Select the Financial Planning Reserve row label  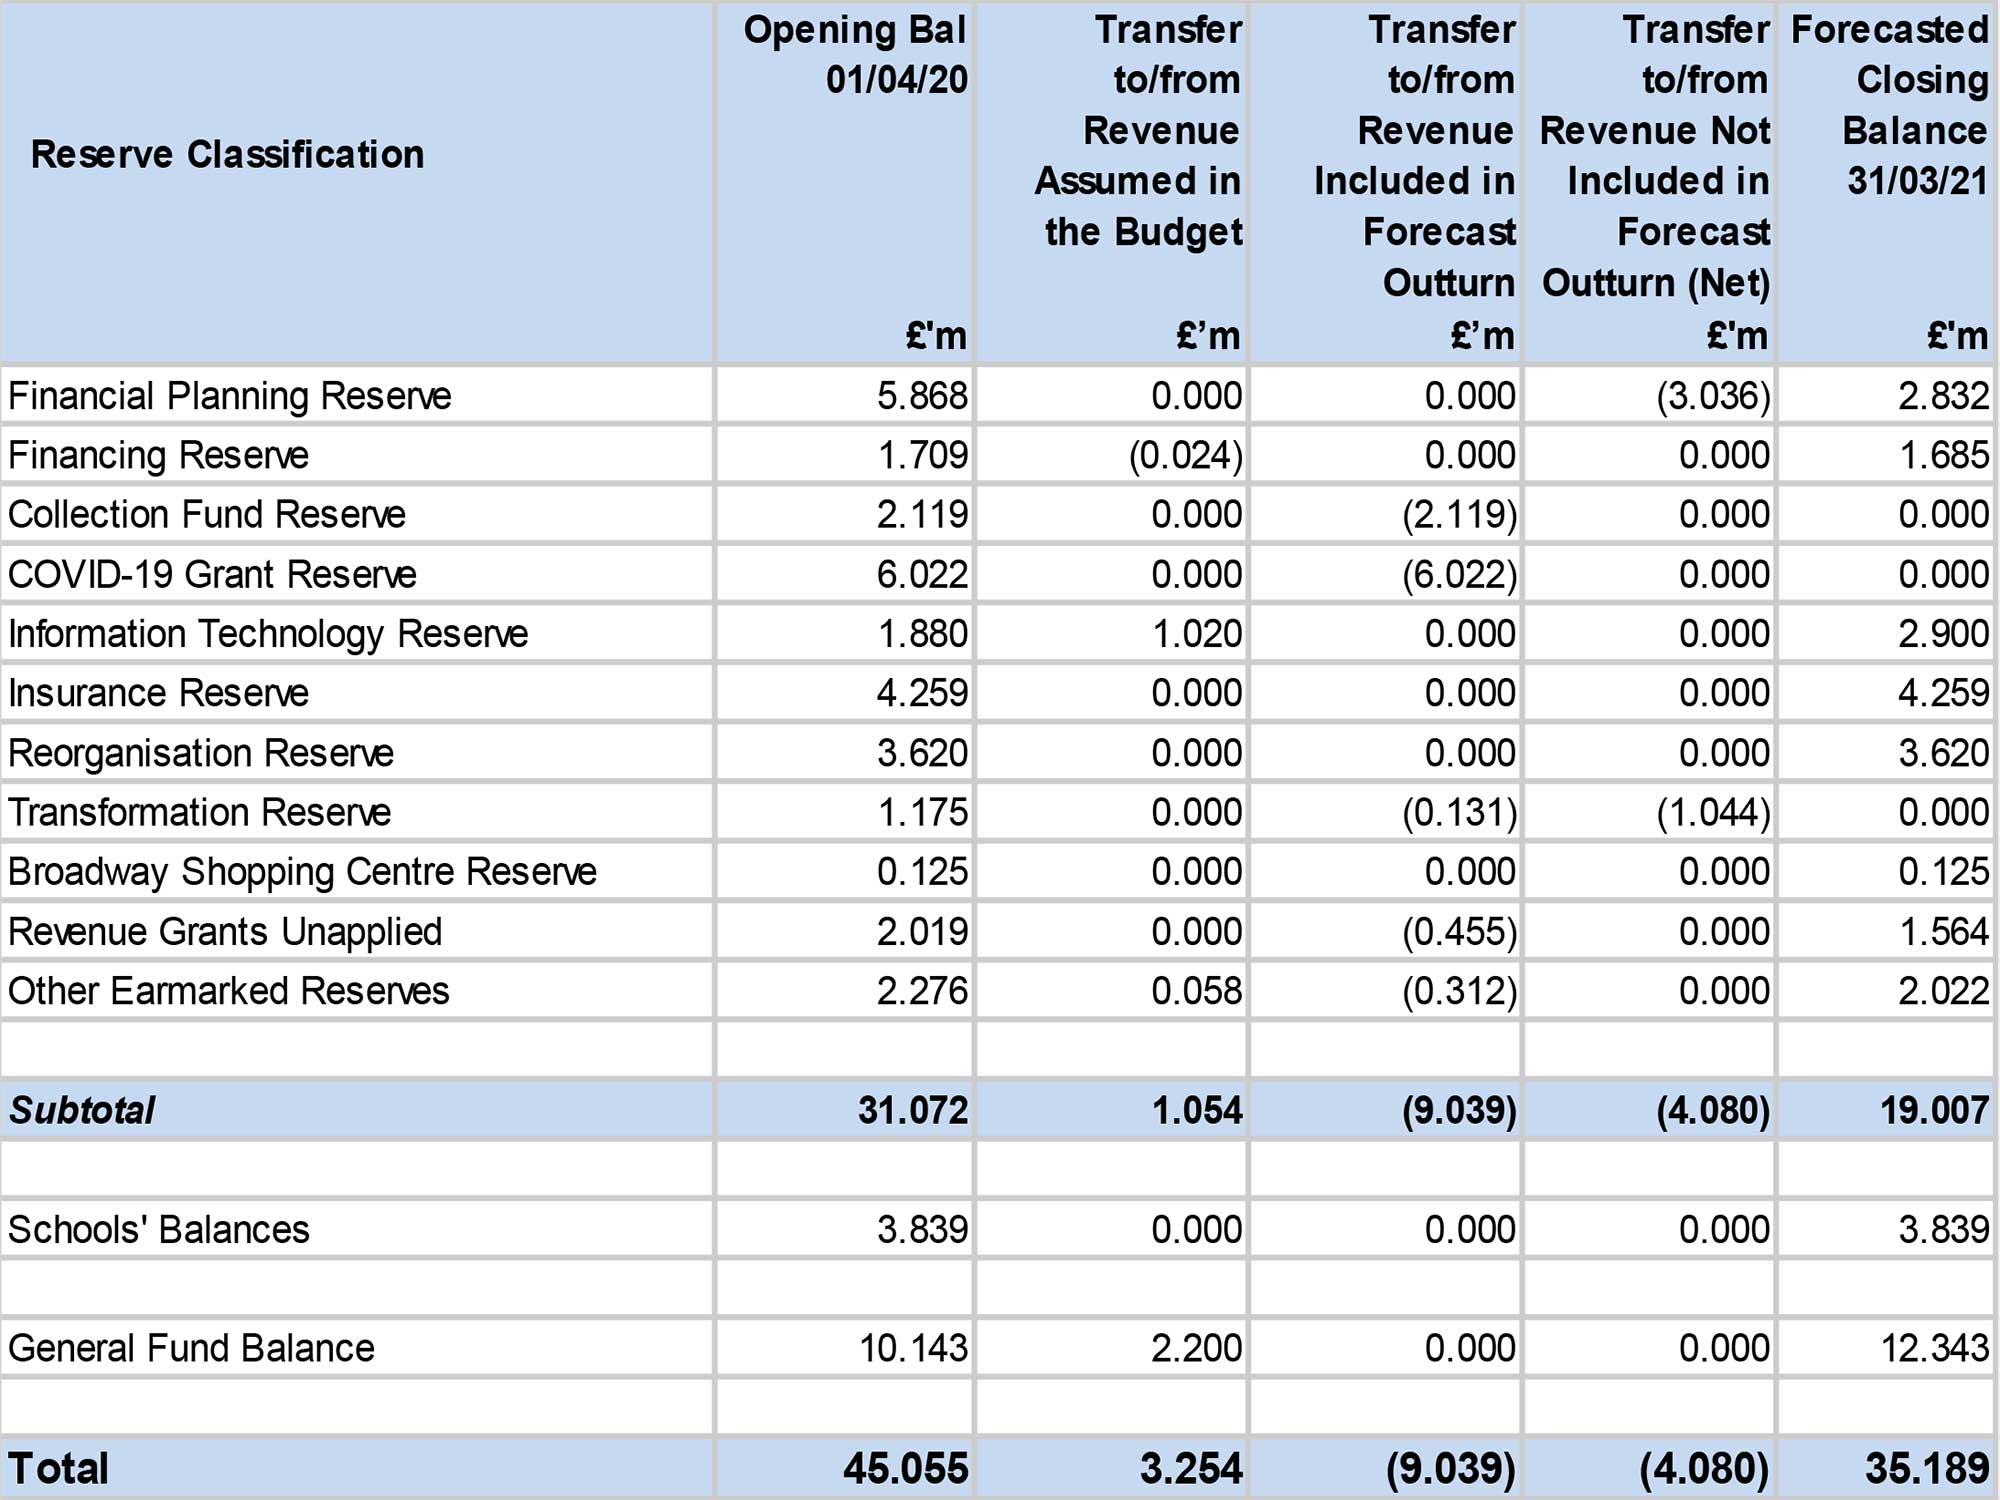click(x=230, y=396)
